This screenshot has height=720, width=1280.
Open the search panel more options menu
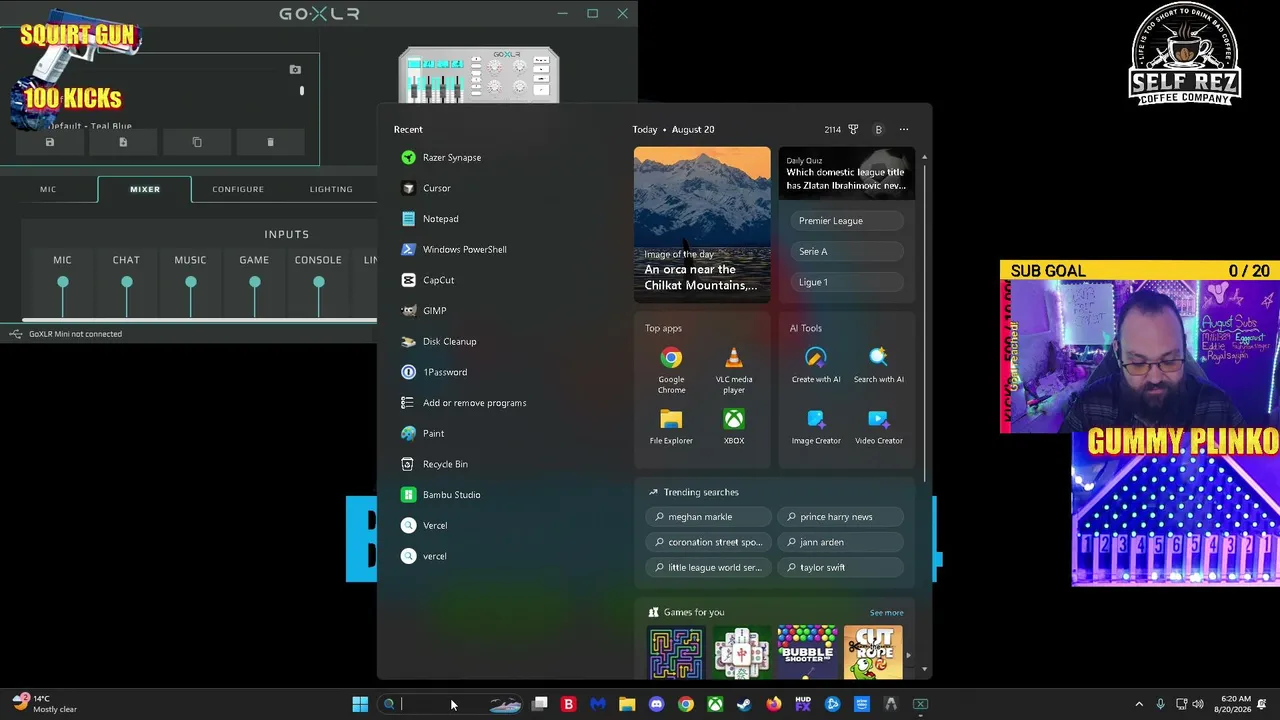click(x=904, y=129)
